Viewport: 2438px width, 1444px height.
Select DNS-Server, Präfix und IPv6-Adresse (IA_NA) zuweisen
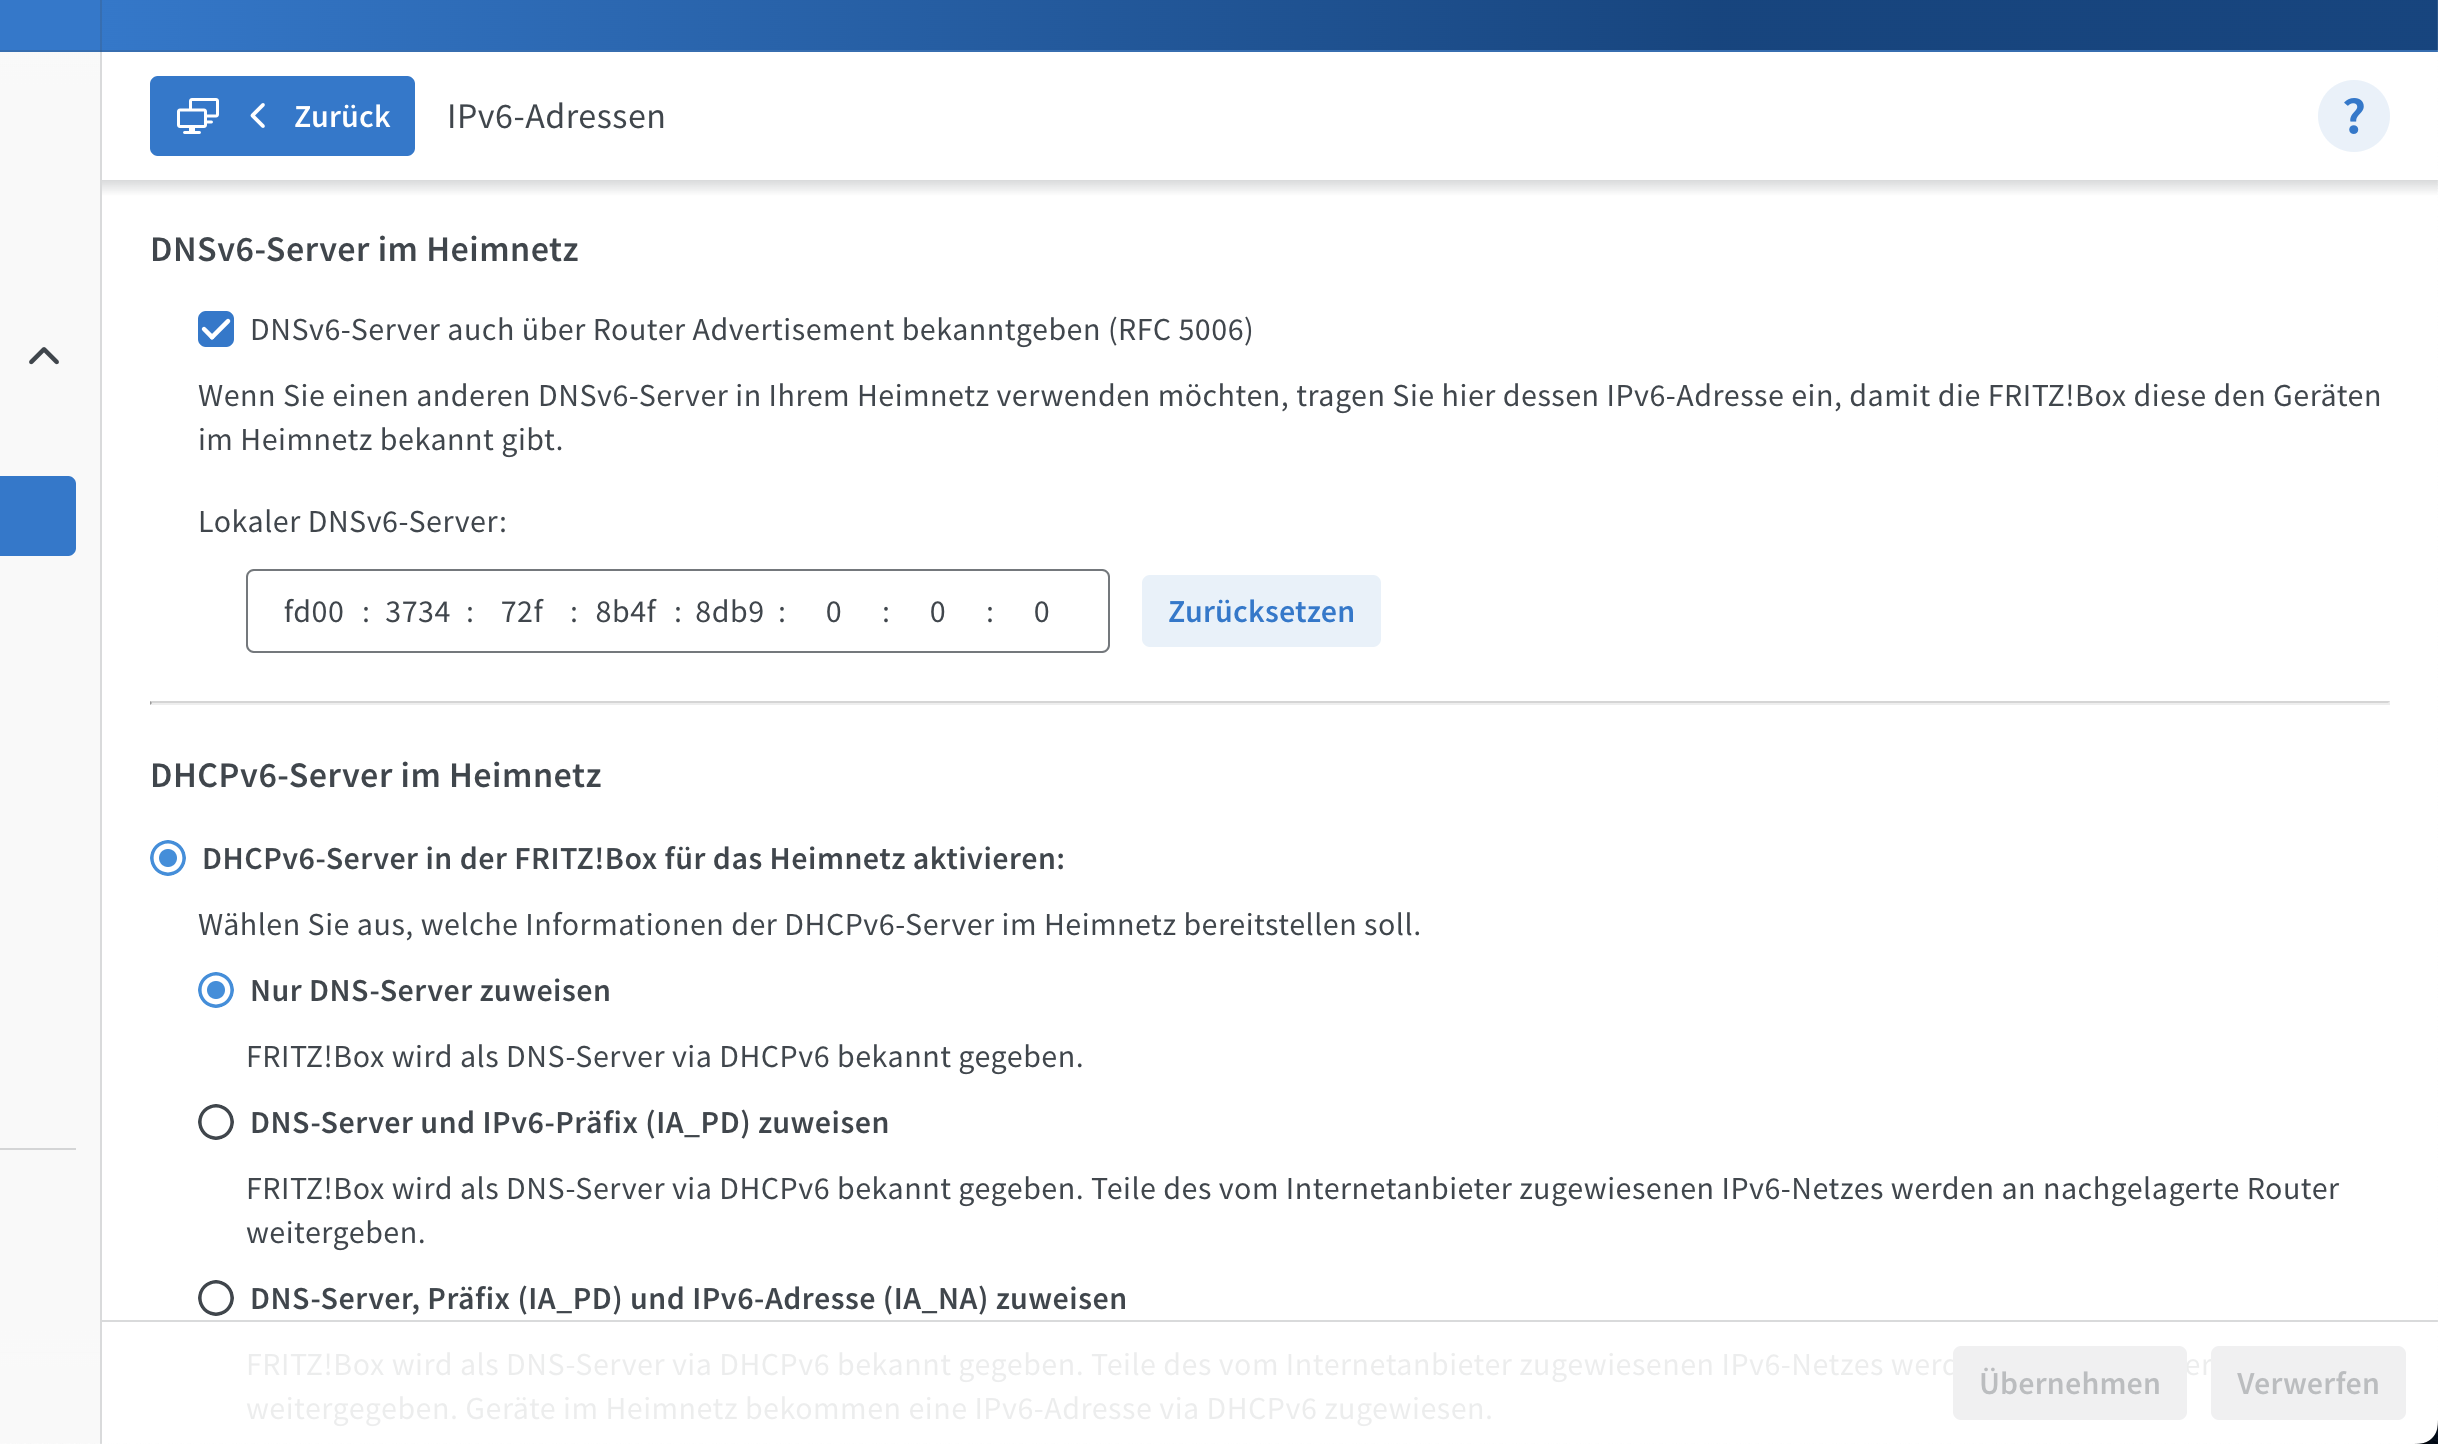click(x=216, y=1298)
